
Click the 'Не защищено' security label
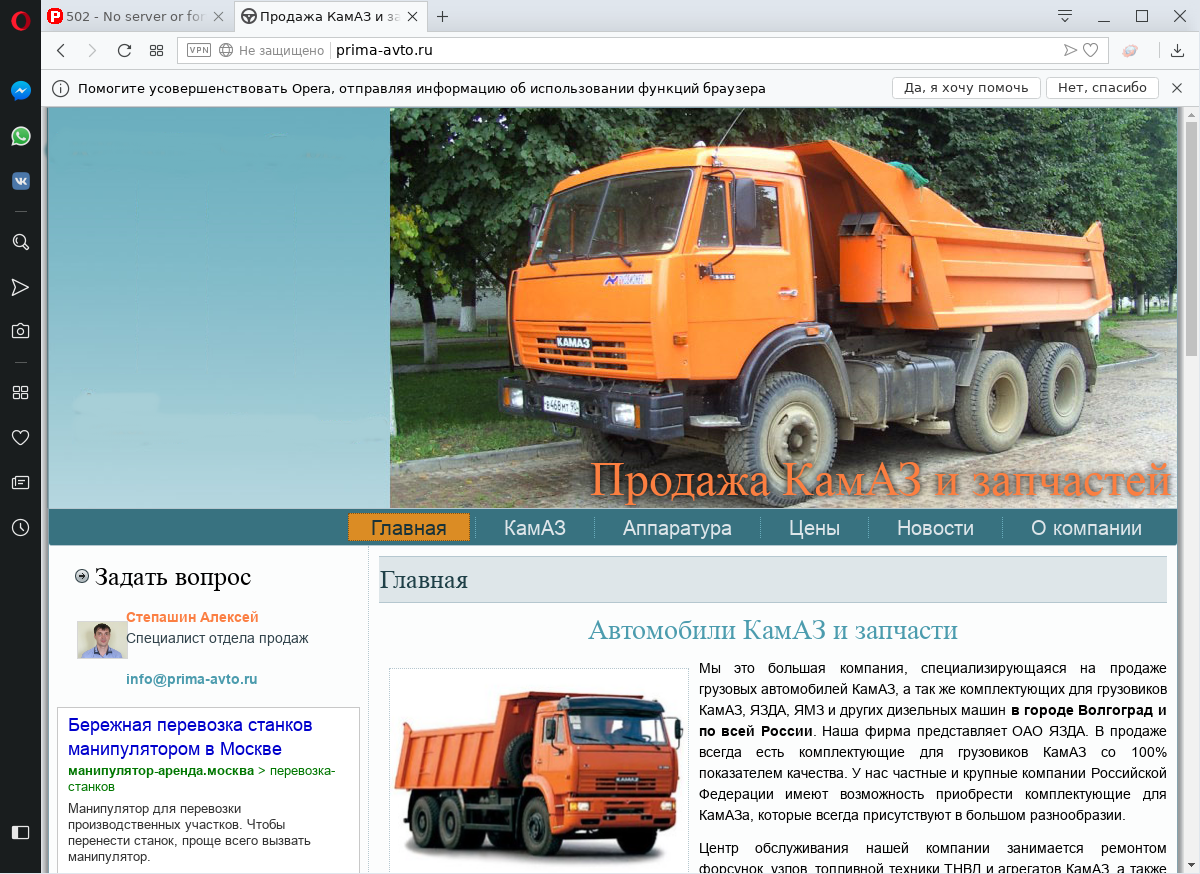coord(281,50)
